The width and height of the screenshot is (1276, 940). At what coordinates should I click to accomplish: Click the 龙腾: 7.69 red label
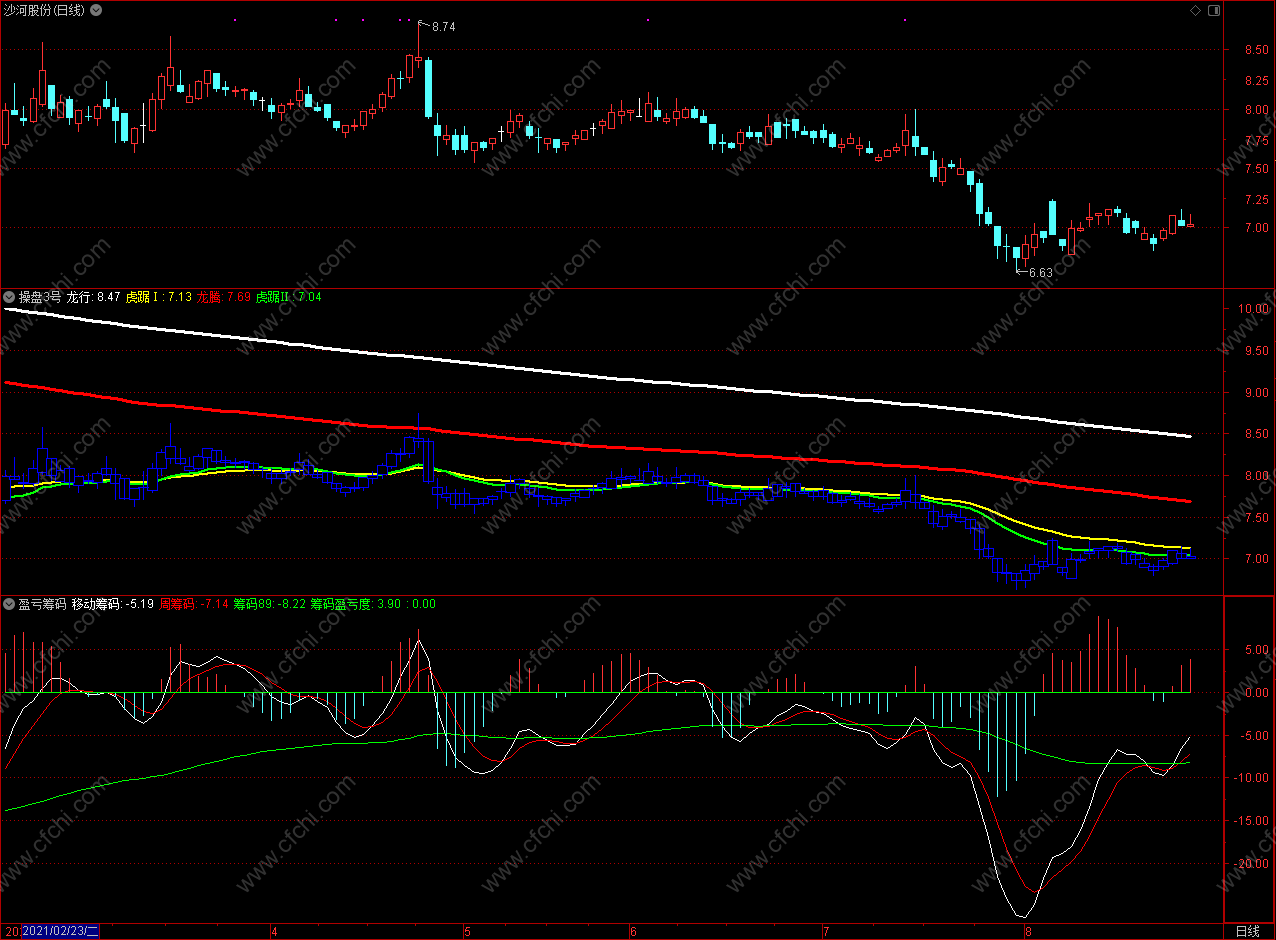(x=224, y=297)
